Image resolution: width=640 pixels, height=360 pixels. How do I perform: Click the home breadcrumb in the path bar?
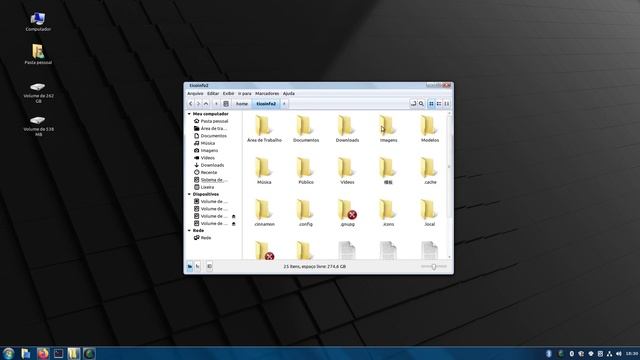click(242, 104)
